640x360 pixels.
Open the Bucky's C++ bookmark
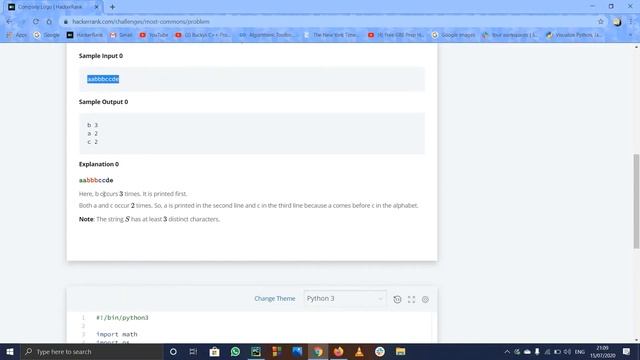203,35
